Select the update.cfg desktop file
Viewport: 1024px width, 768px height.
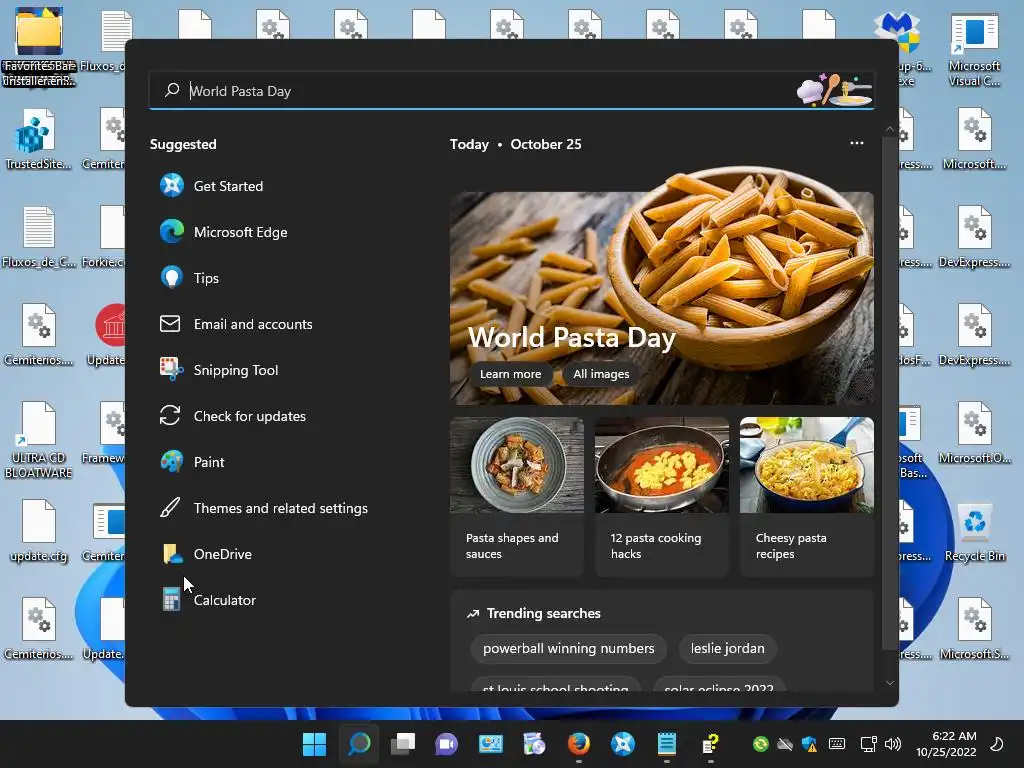click(x=39, y=531)
